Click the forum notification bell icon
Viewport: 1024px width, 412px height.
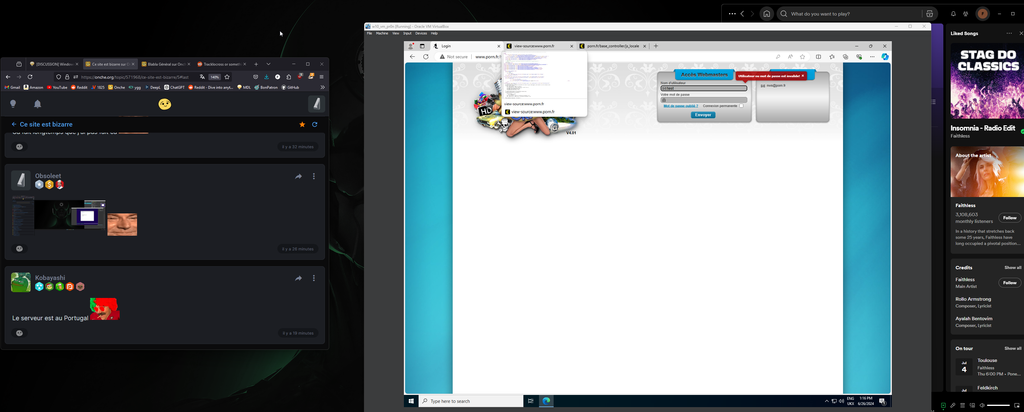coord(37,104)
